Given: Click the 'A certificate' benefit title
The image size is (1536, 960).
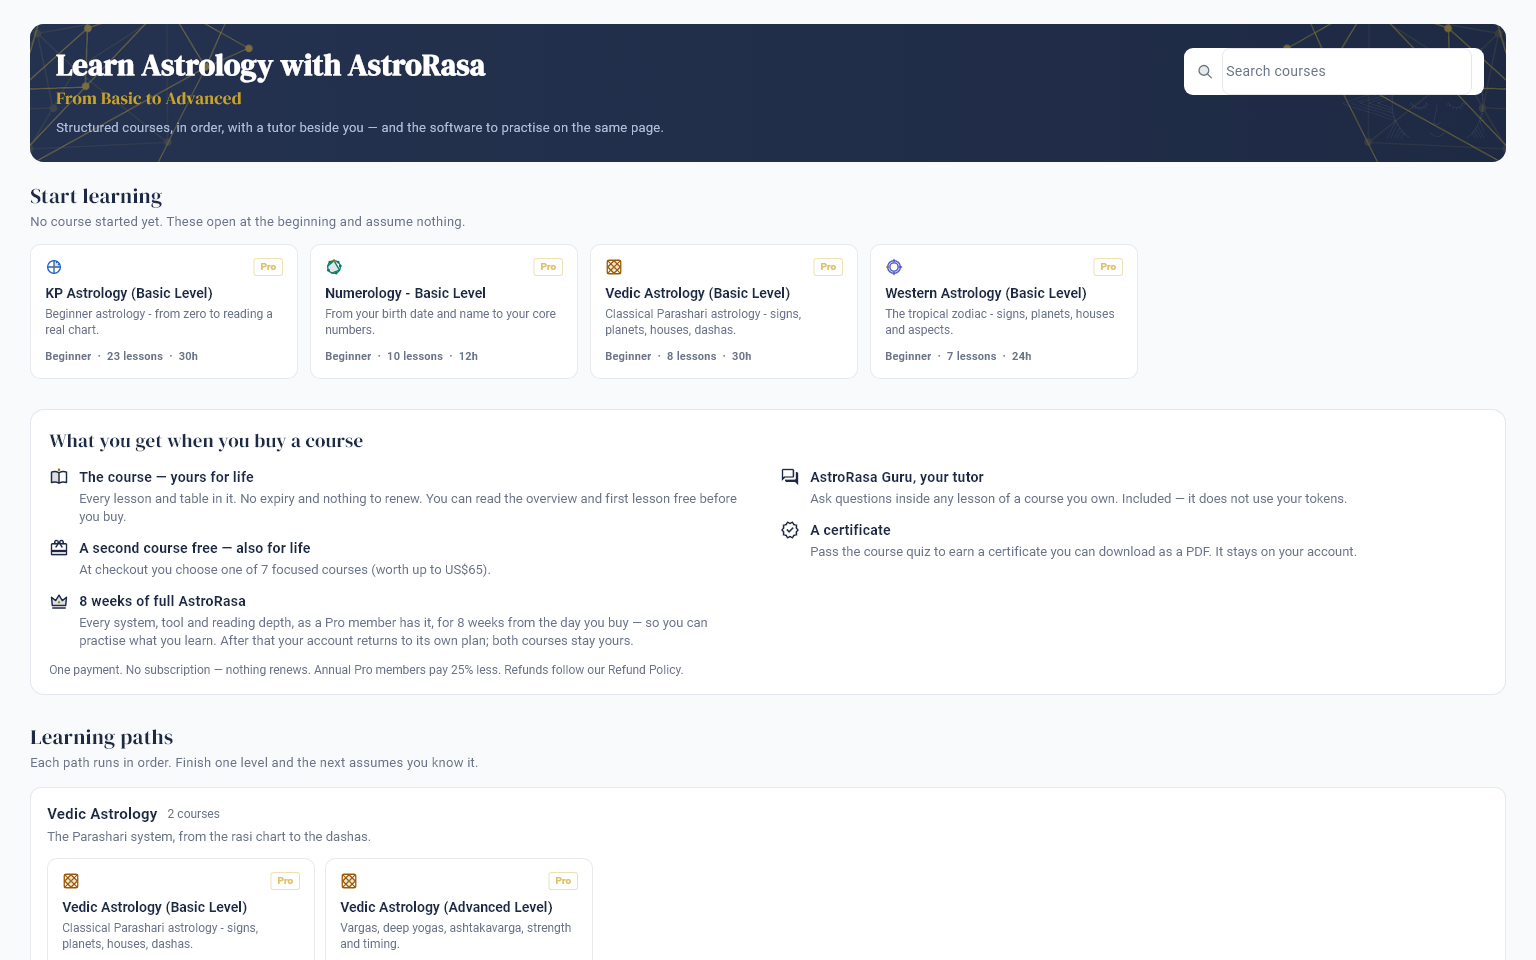Looking at the screenshot, I should [x=850, y=530].
